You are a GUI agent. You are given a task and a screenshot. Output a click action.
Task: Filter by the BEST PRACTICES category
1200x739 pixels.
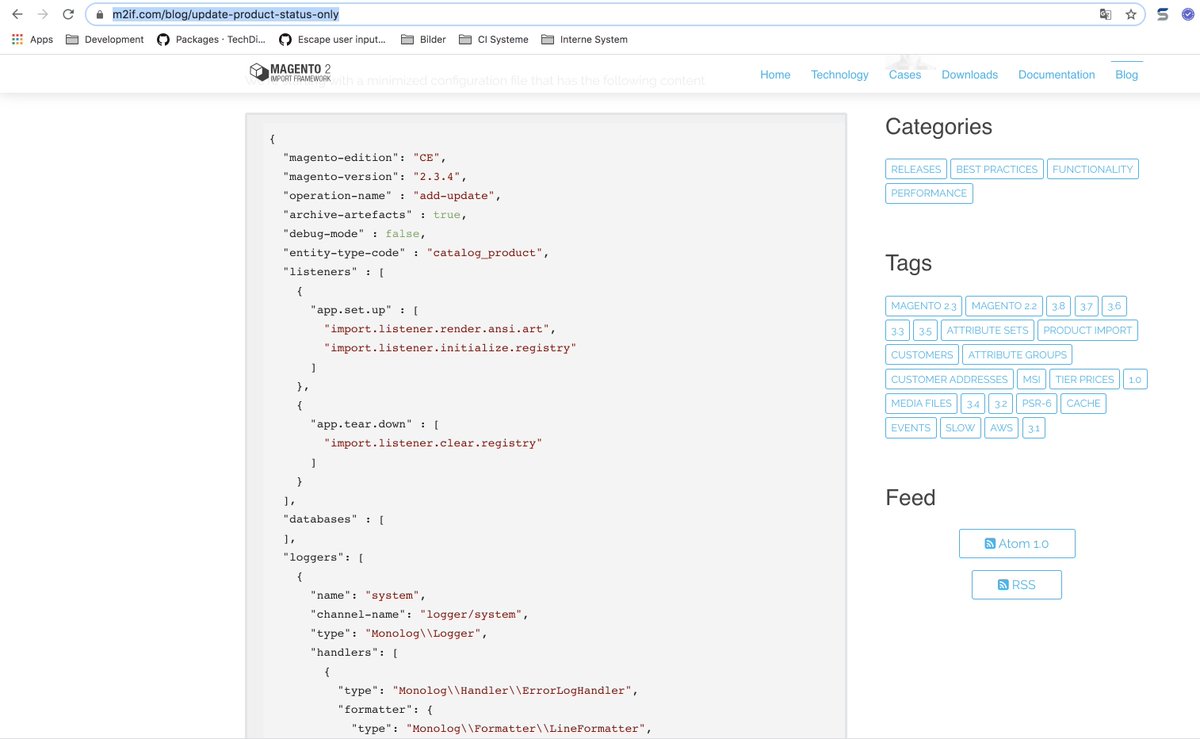point(997,169)
